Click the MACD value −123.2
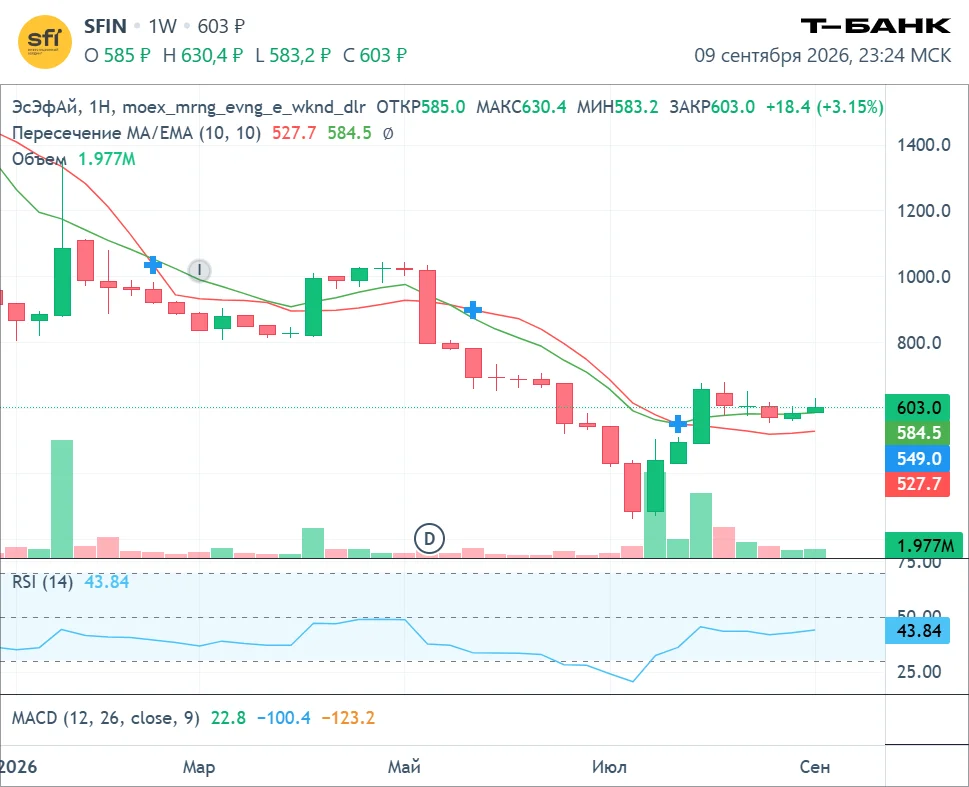The height and width of the screenshot is (787, 969). (348, 718)
